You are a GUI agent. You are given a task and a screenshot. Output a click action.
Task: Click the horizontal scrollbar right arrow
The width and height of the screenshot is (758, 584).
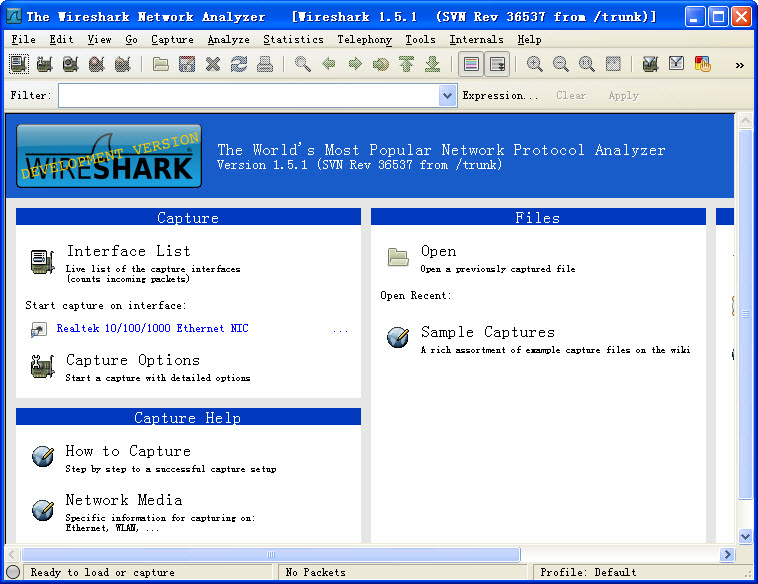coord(727,554)
